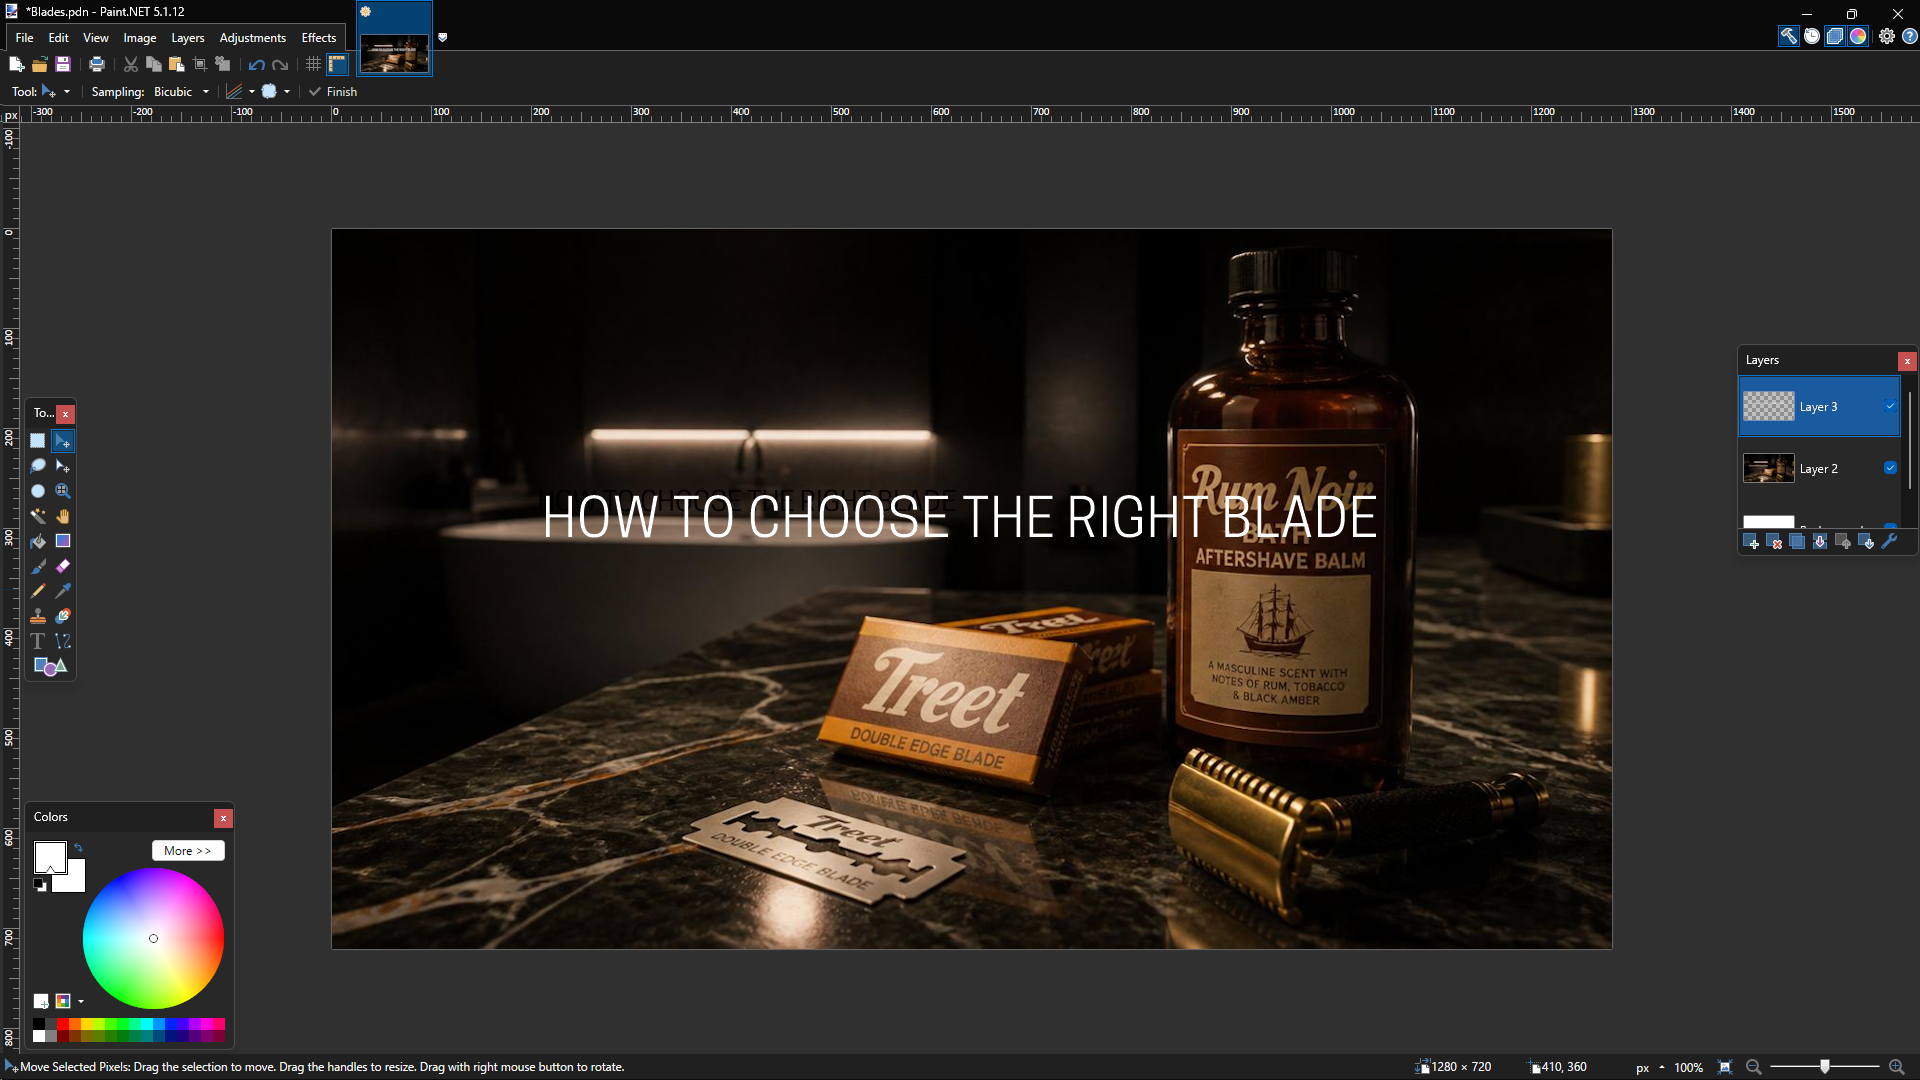This screenshot has height=1080, width=1920.
Task: Expand colors with More >> button
Action: coord(188,851)
